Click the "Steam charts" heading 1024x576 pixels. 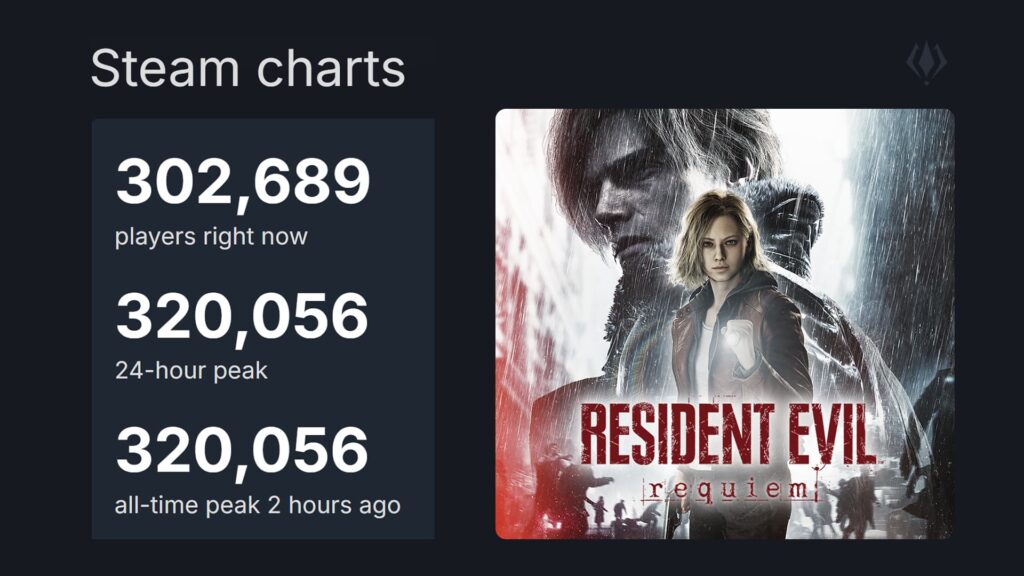pyautogui.click(x=248, y=69)
